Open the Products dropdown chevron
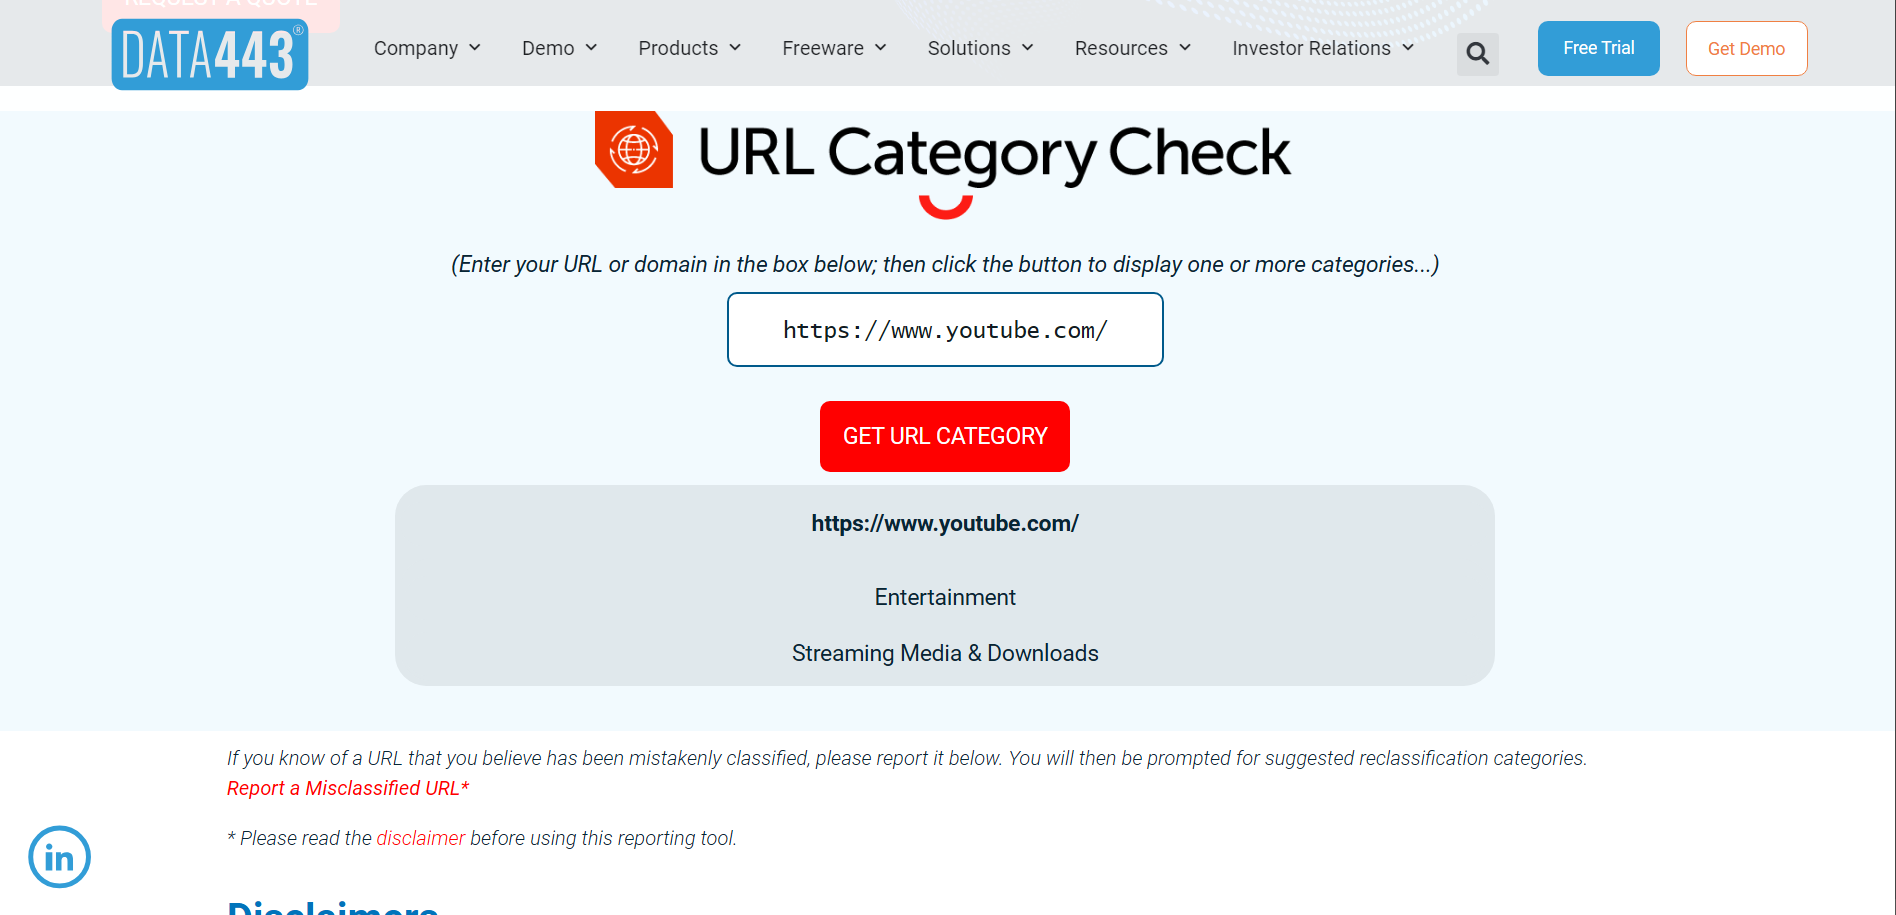The width and height of the screenshot is (1896, 915). tap(735, 48)
